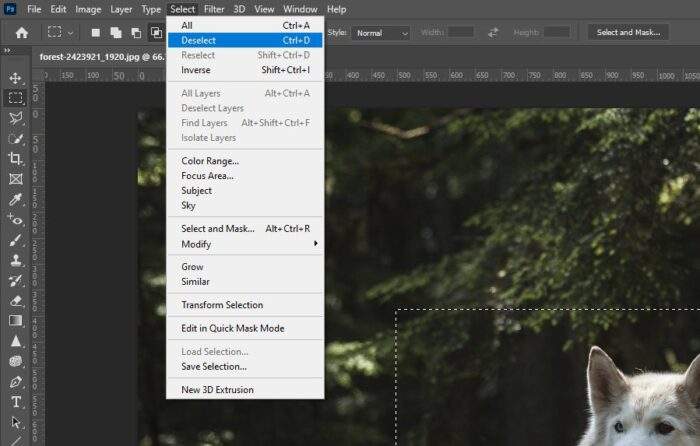Open the File menu

point(34,9)
